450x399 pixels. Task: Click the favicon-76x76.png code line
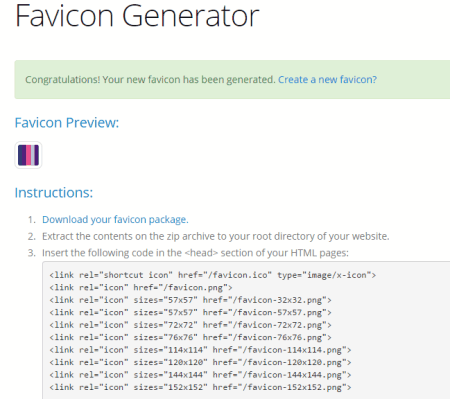point(190,337)
